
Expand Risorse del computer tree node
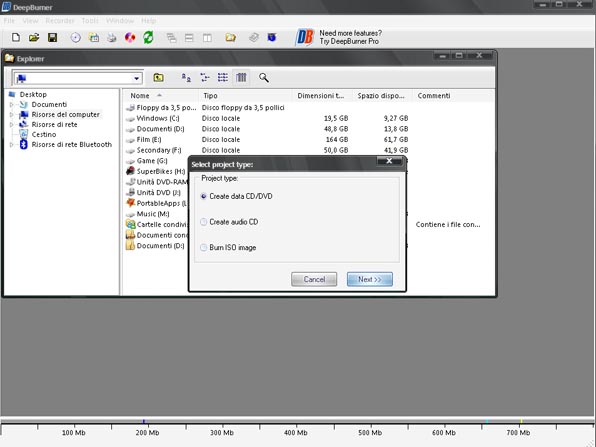pos(11,114)
